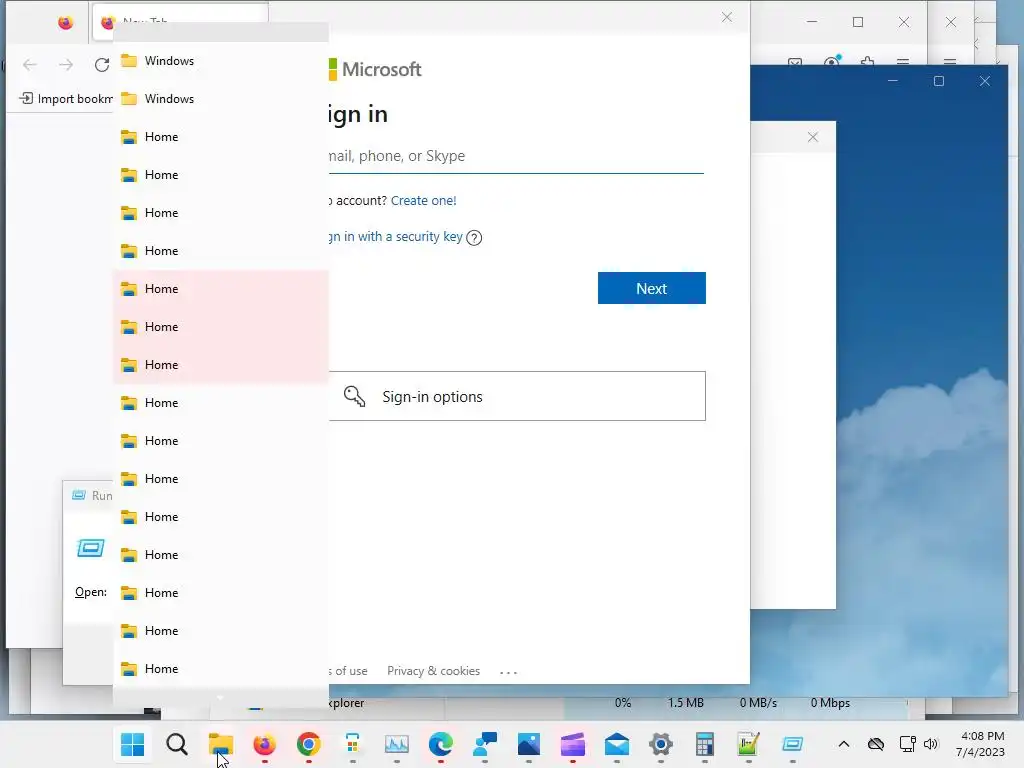Open Task Manager taskbar icon
The image size is (1024, 768).
click(x=396, y=743)
